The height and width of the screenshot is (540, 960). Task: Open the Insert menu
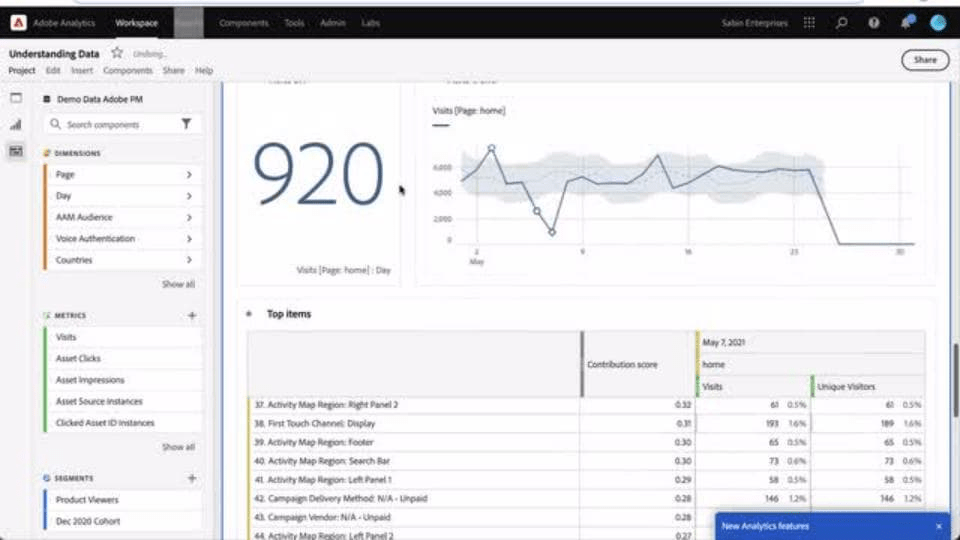[x=80, y=71]
